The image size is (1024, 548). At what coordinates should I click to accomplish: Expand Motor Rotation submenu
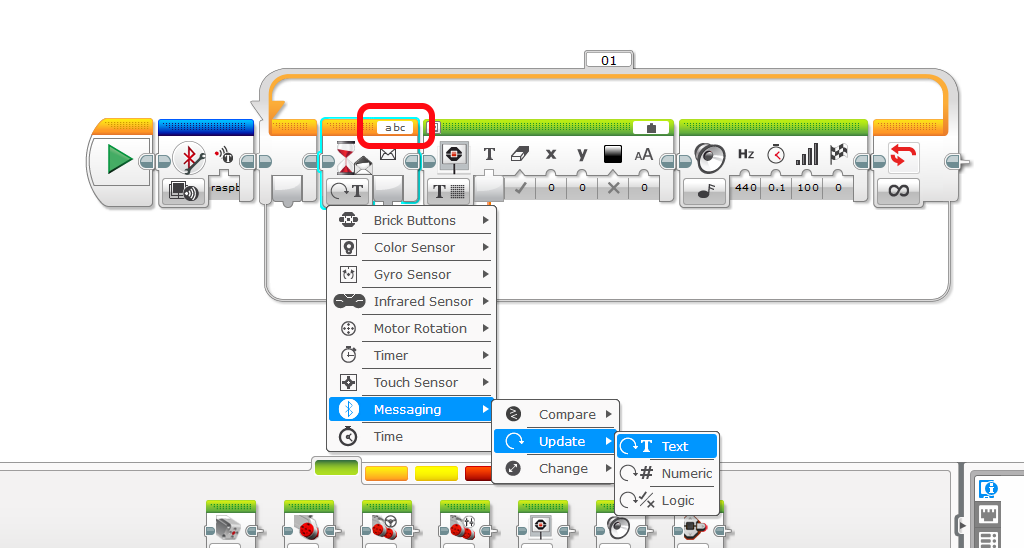point(411,329)
